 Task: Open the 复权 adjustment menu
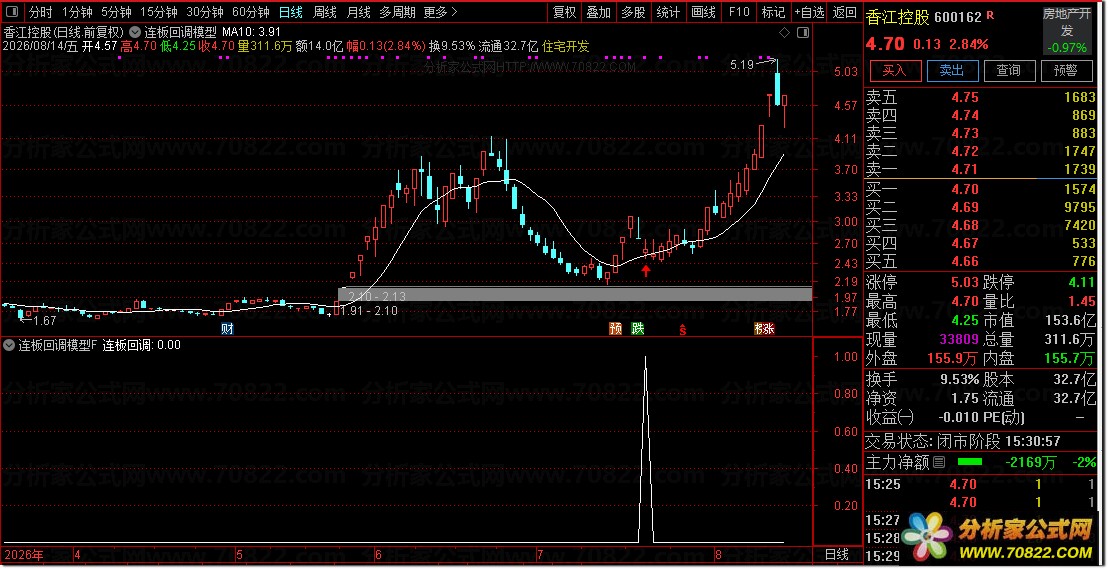564,12
